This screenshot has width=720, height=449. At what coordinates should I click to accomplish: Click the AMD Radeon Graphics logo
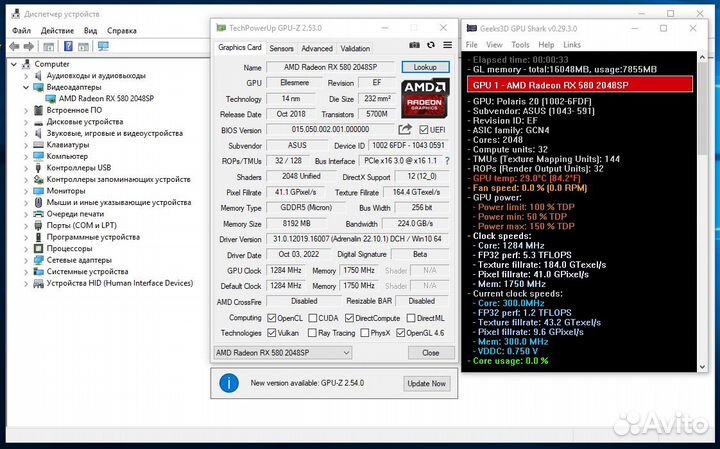point(425,98)
